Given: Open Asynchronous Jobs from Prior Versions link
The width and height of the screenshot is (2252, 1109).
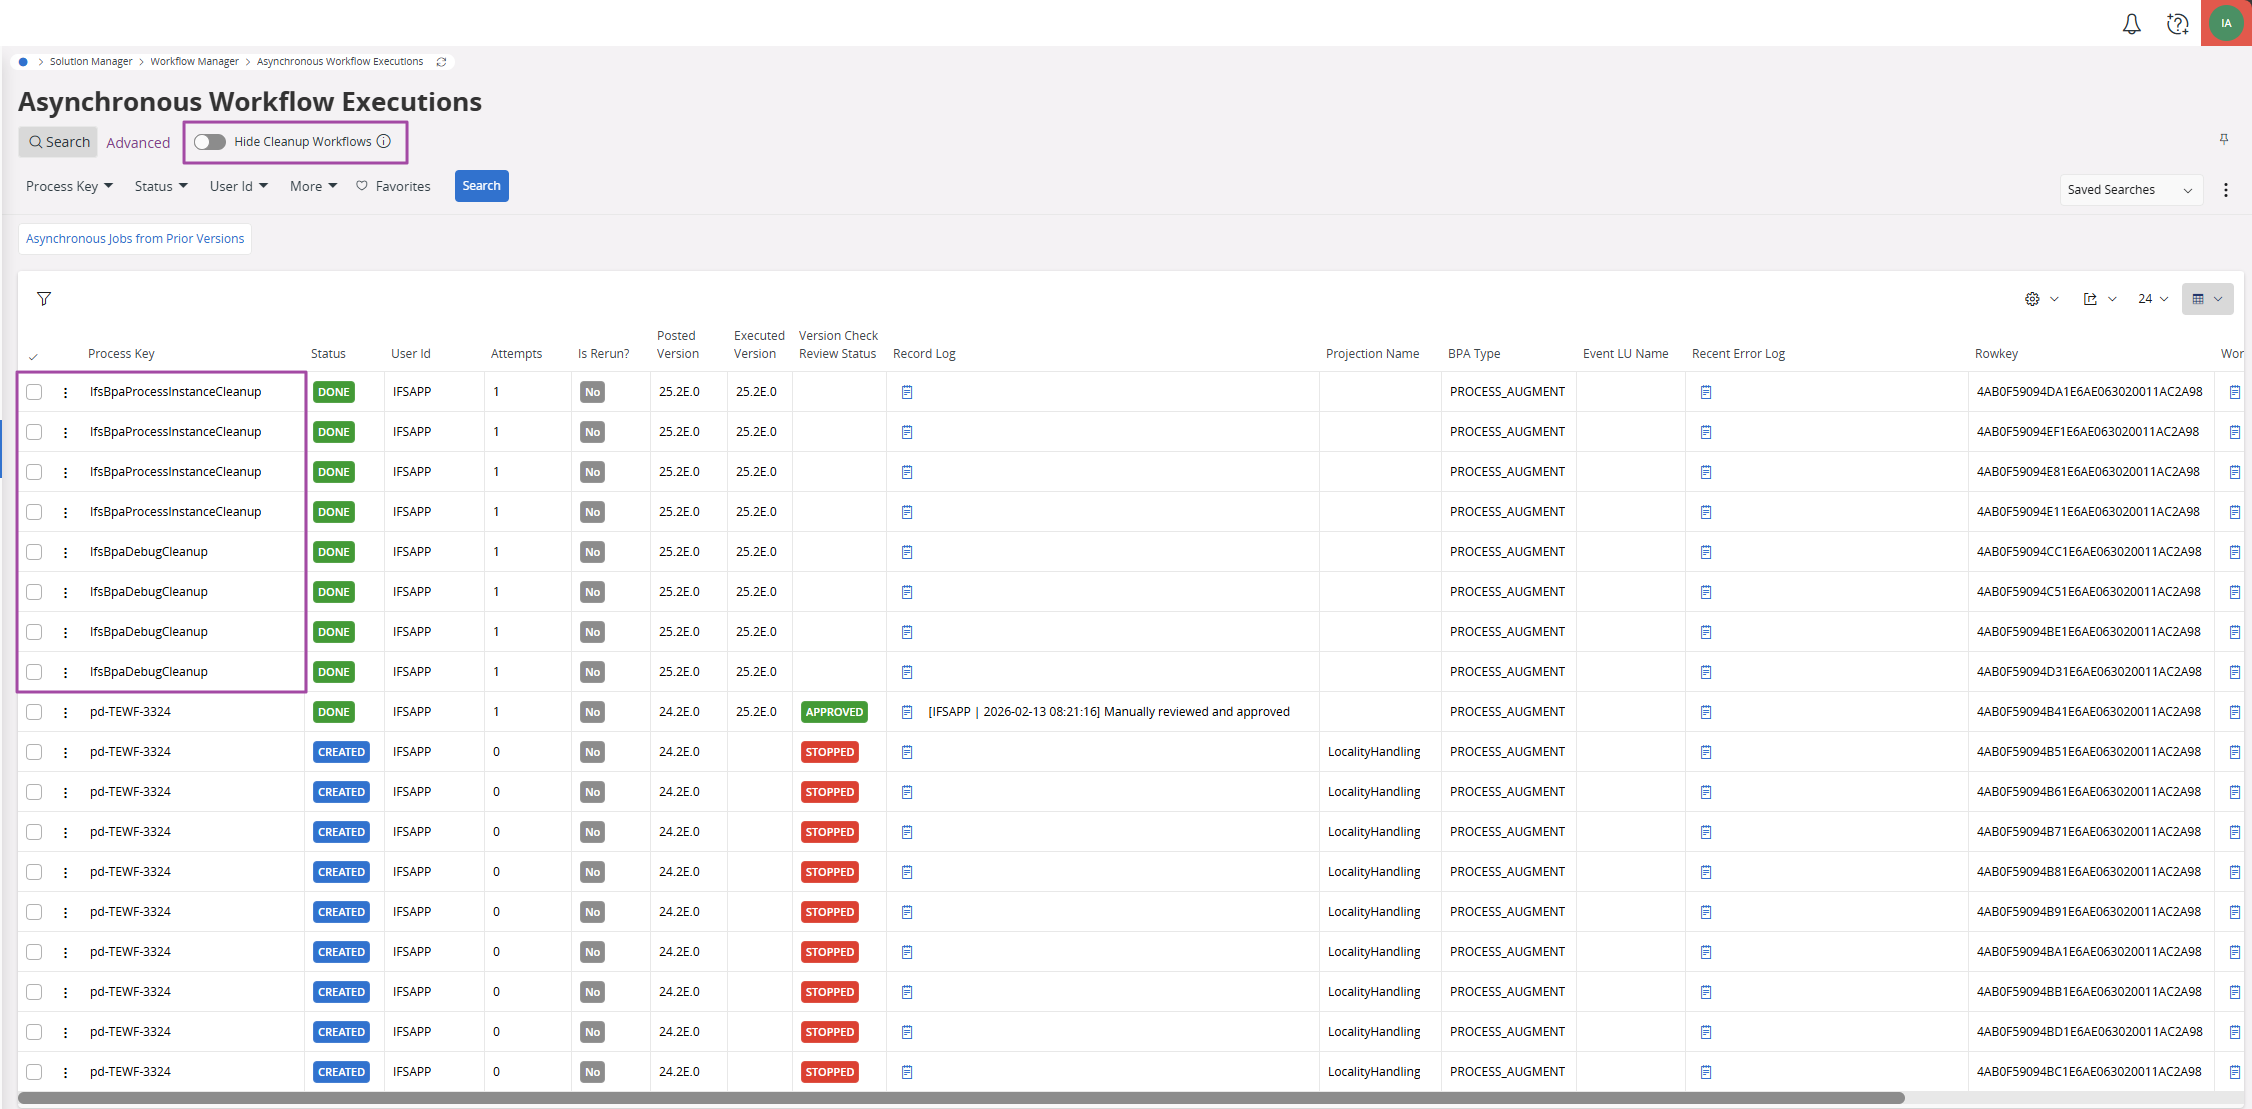Looking at the screenshot, I should pyautogui.click(x=135, y=239).
